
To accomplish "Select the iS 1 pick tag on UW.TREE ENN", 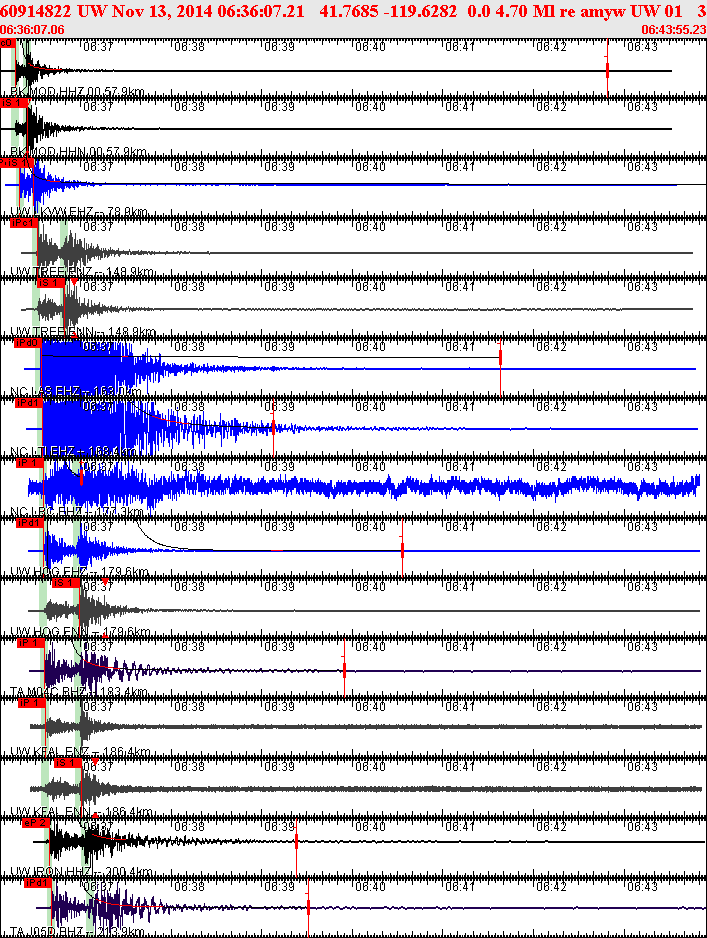I will pyautogui.click(x=51, y=283).
